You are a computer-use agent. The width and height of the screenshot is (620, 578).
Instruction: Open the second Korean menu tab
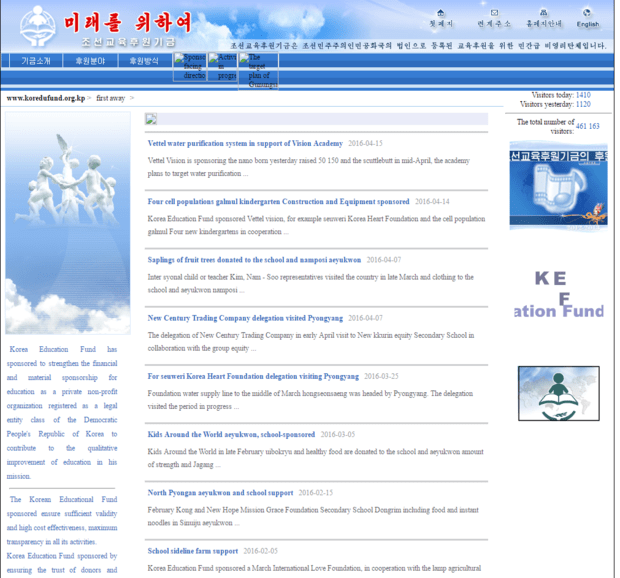coord(90,61)
